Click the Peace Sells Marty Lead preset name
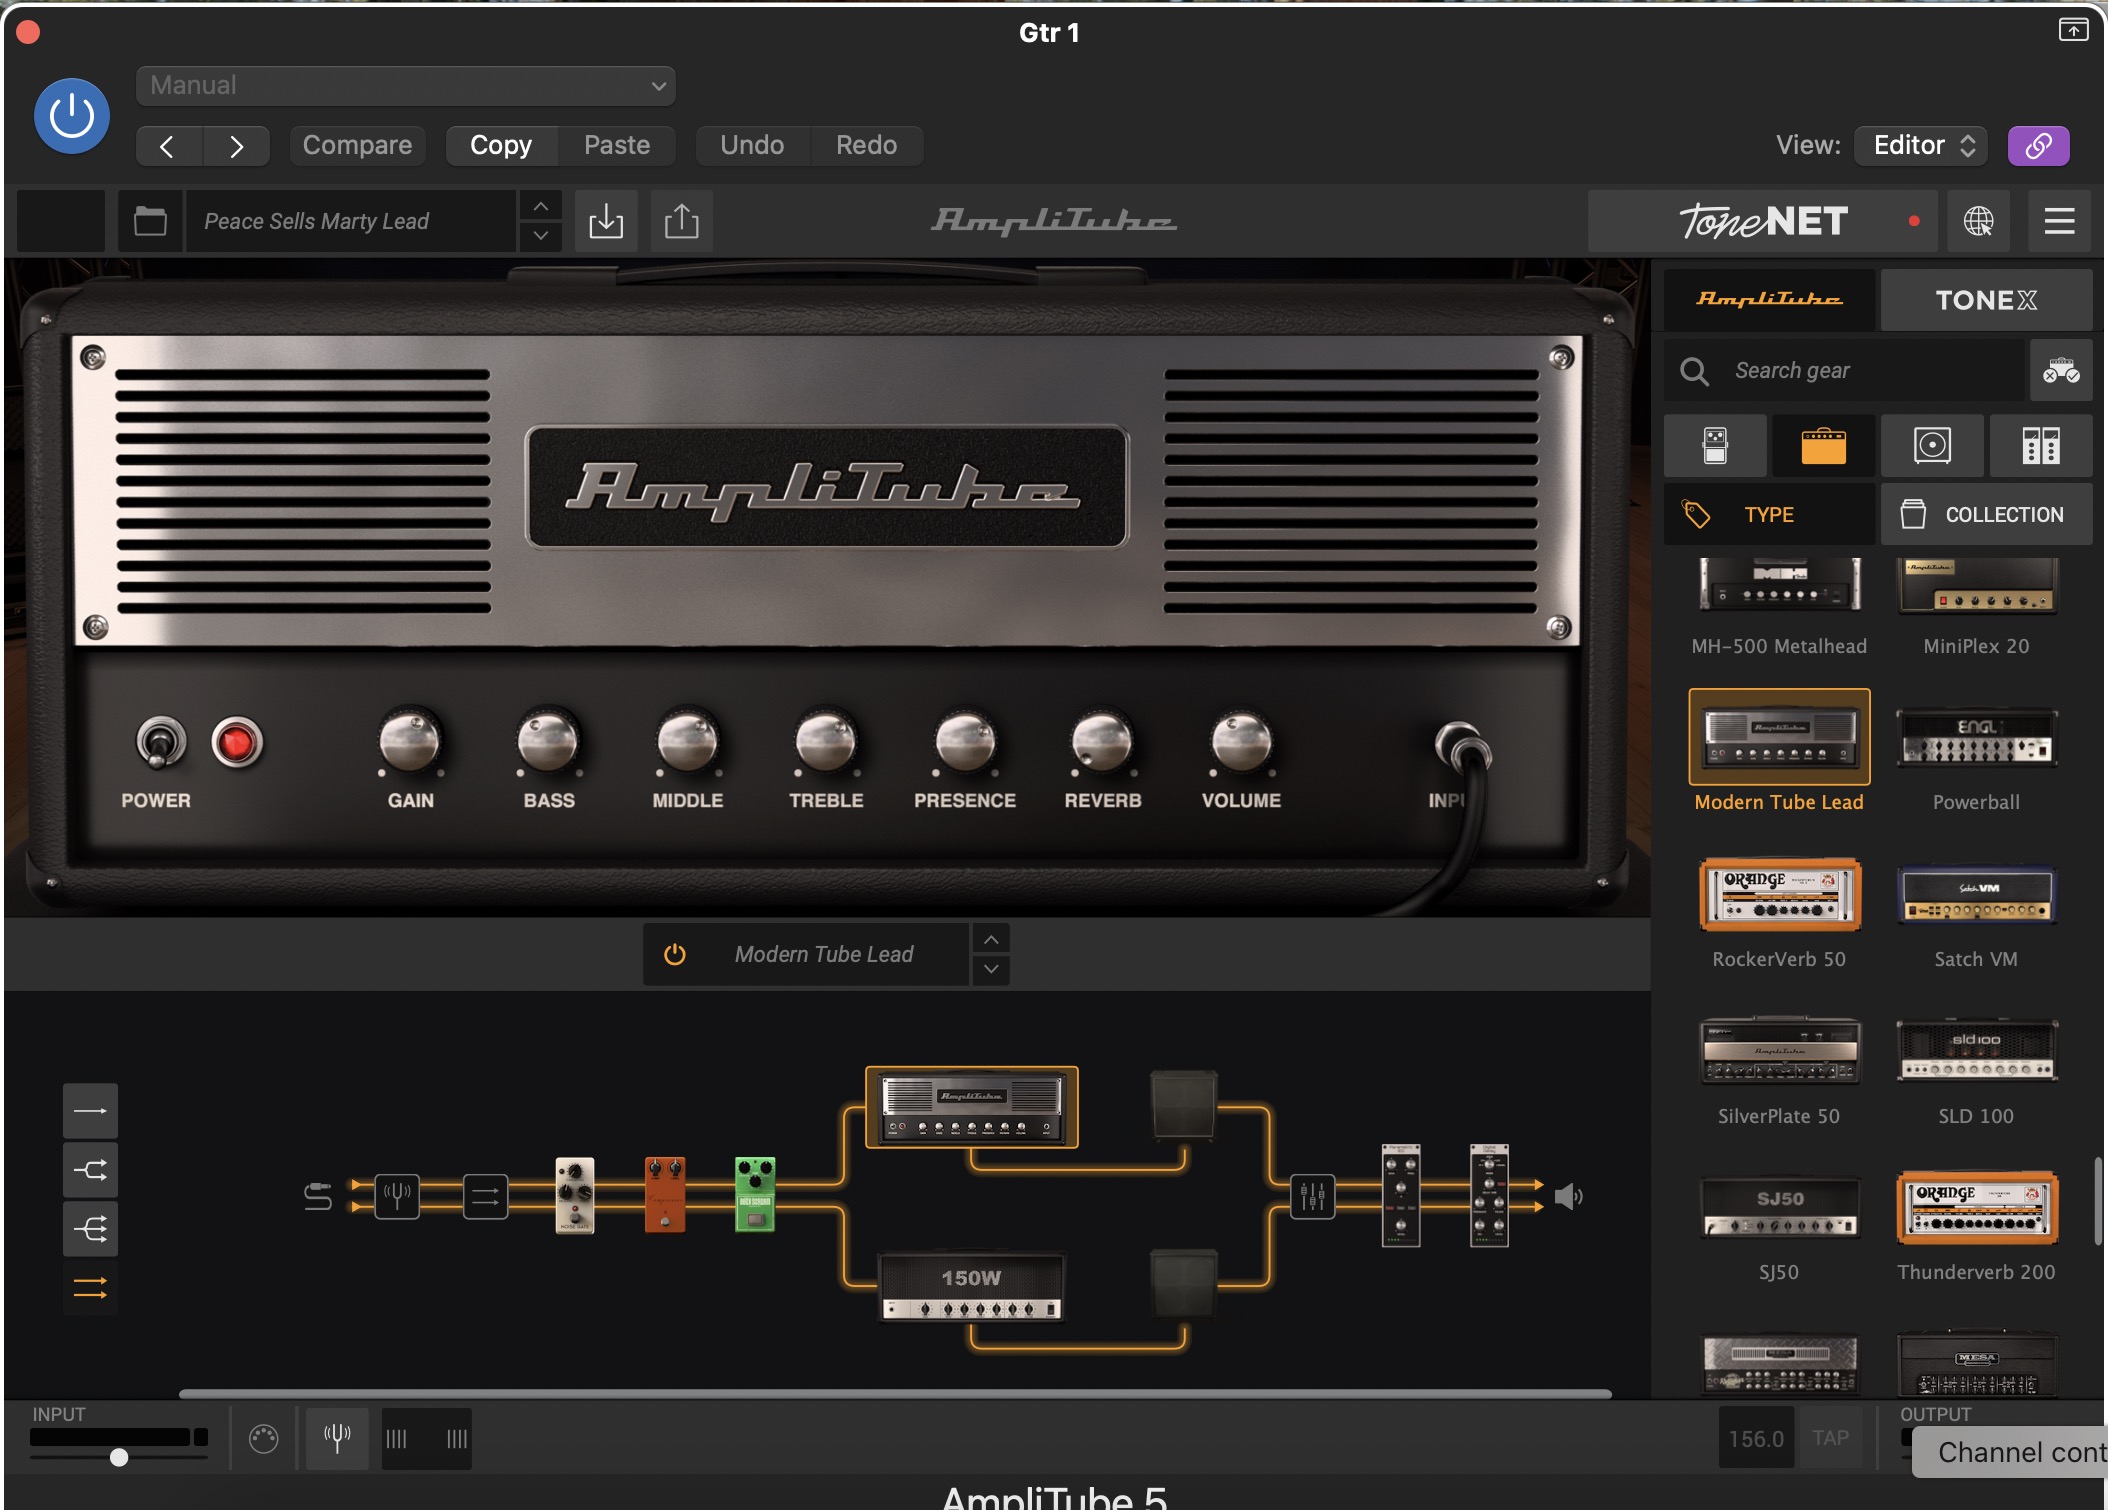 point(350,221)
